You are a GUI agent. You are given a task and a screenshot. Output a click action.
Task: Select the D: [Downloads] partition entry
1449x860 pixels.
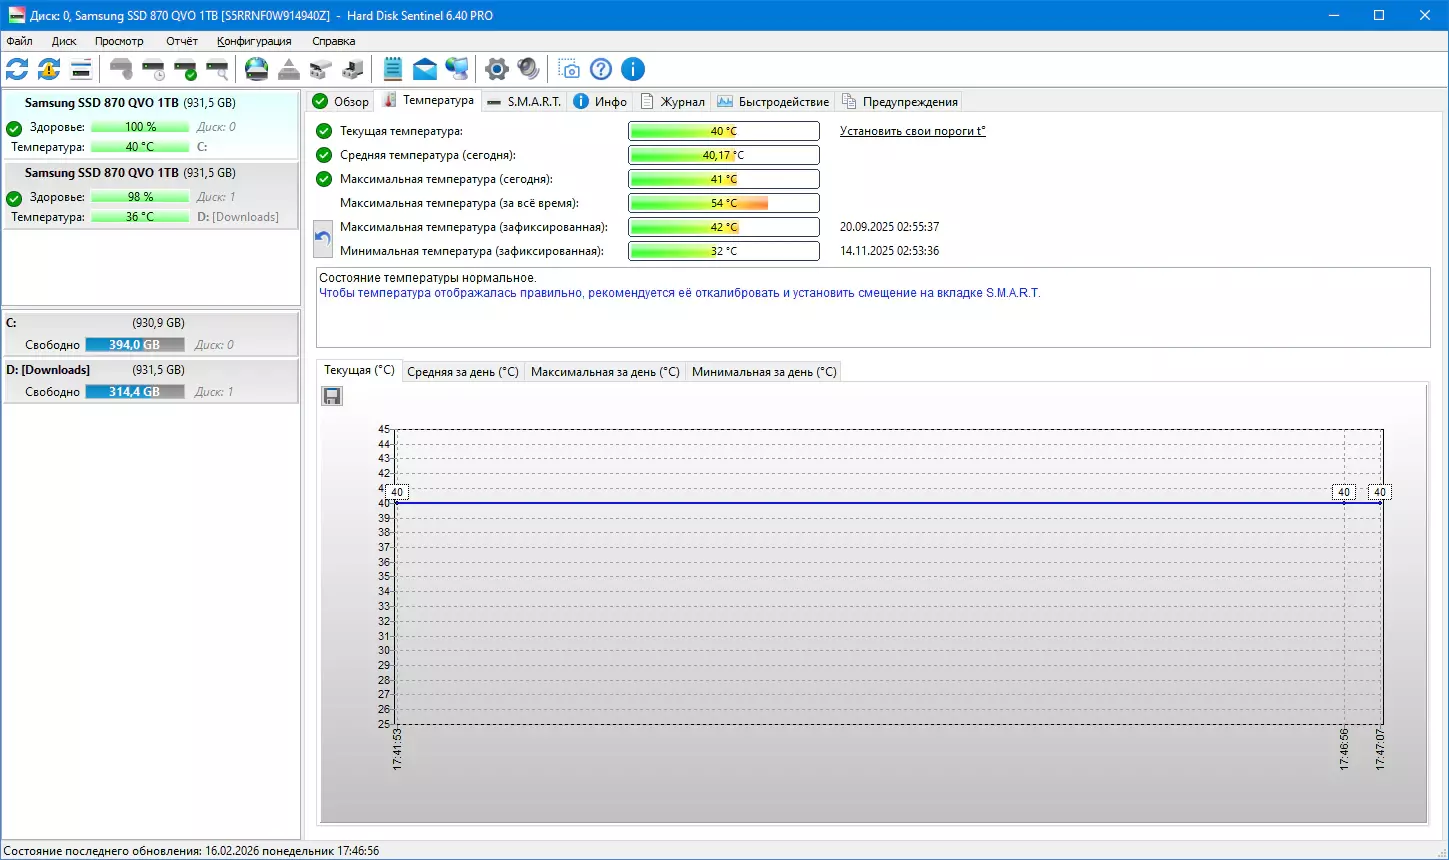151,381
